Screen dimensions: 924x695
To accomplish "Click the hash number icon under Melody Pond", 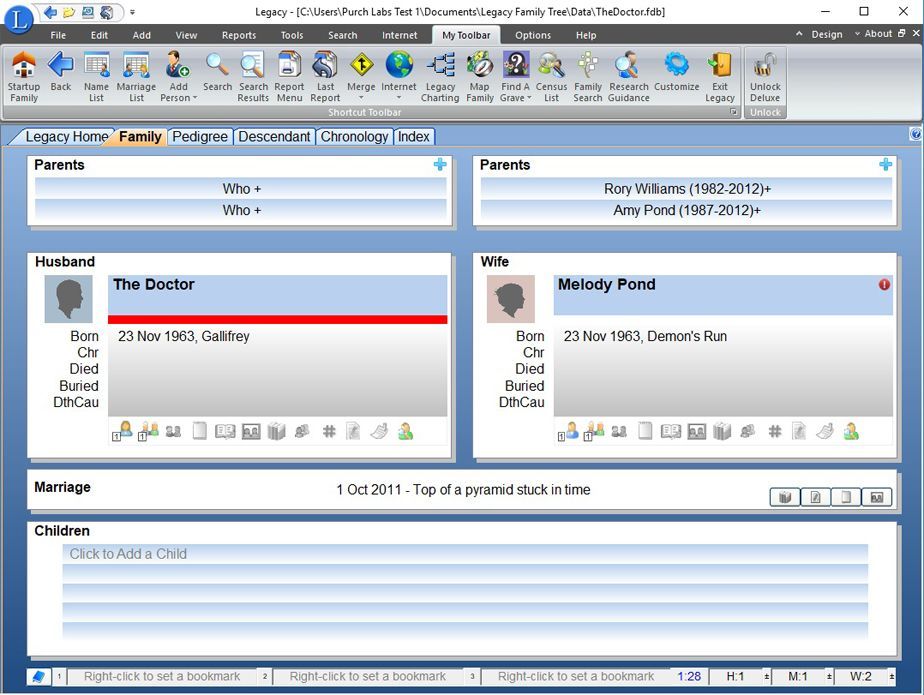I will point(774,432).
